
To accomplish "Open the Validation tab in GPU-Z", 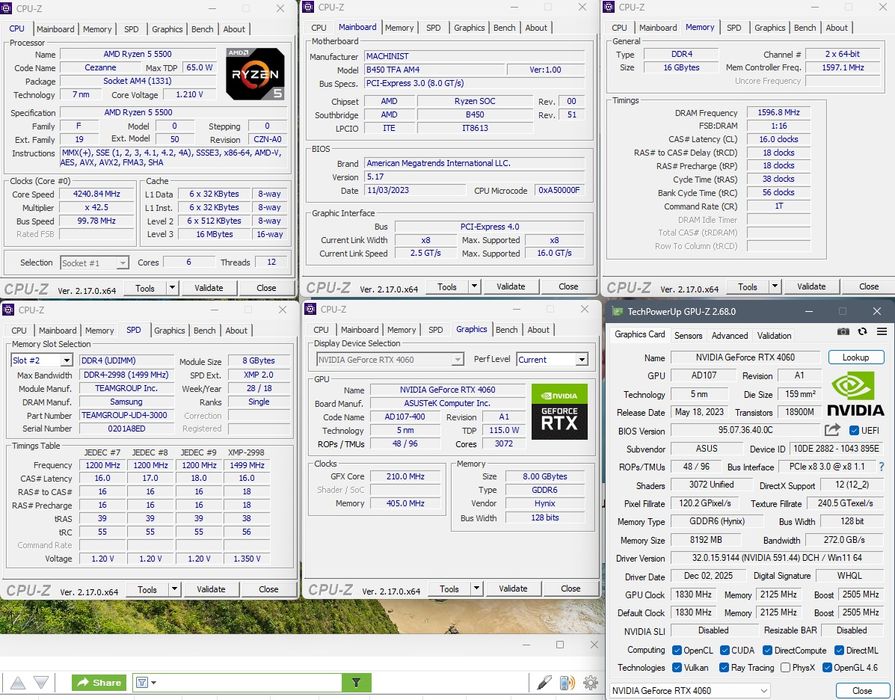I will [774, 336].
